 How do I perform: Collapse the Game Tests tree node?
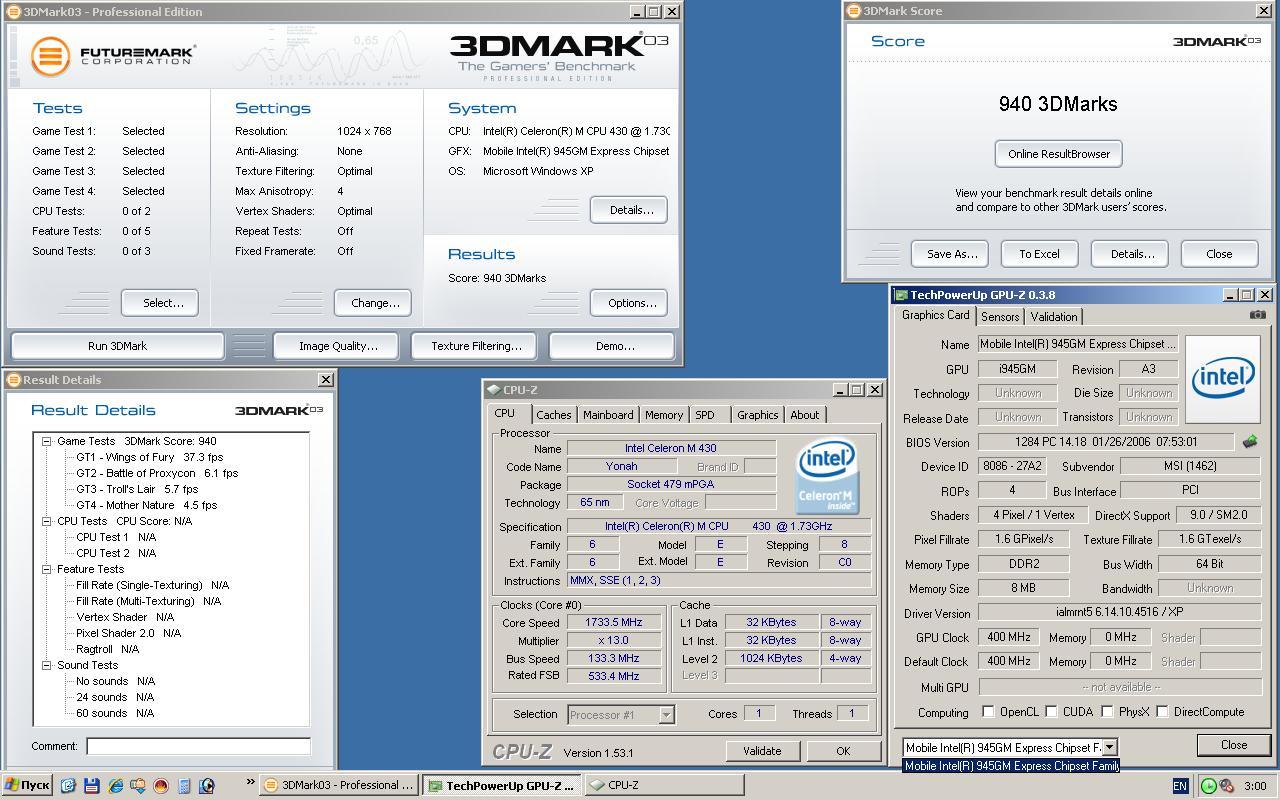coord(46,441)
